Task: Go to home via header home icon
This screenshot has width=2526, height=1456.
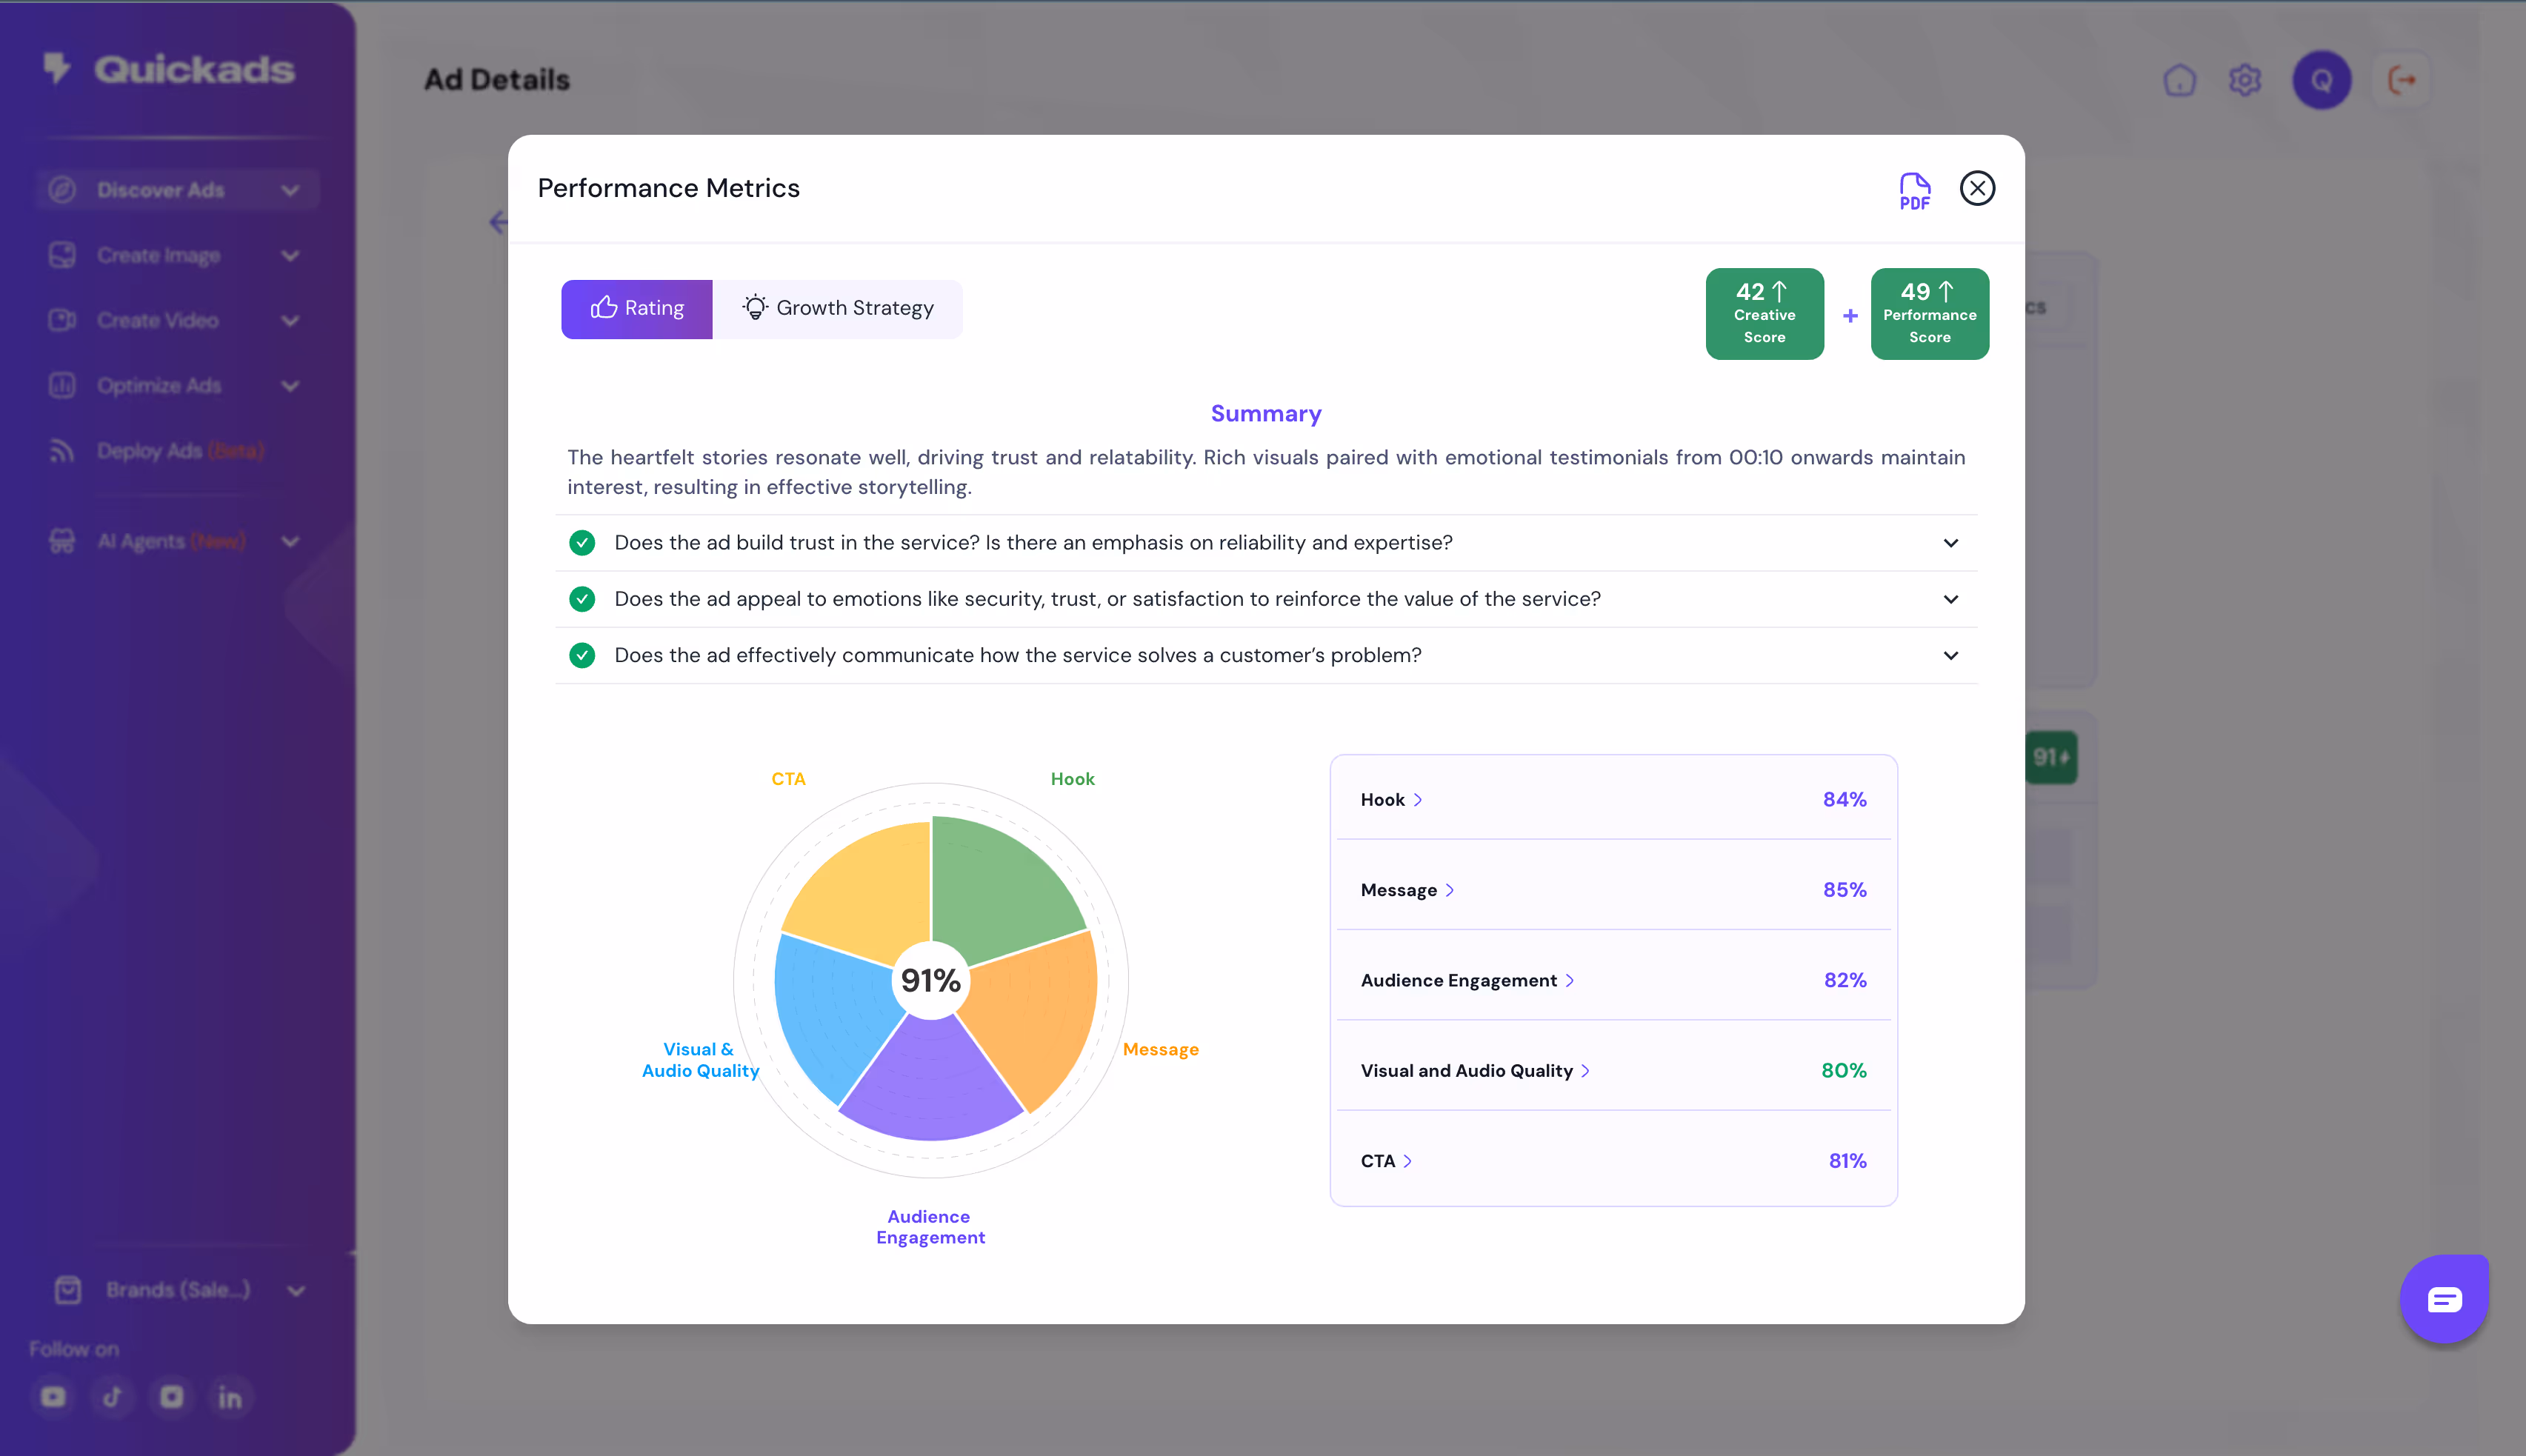Action: click(2180, 80)
